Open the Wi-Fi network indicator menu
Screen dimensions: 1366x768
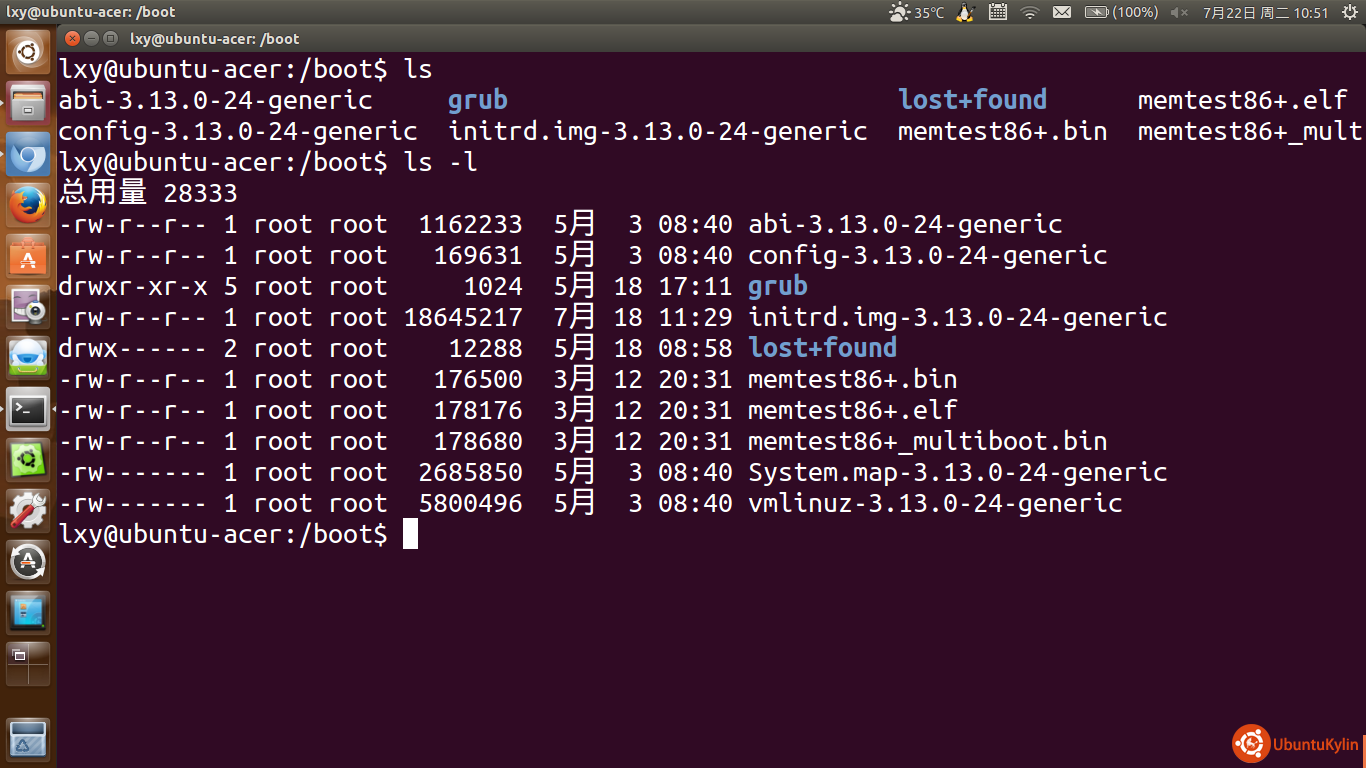[x=1030, y=12]
